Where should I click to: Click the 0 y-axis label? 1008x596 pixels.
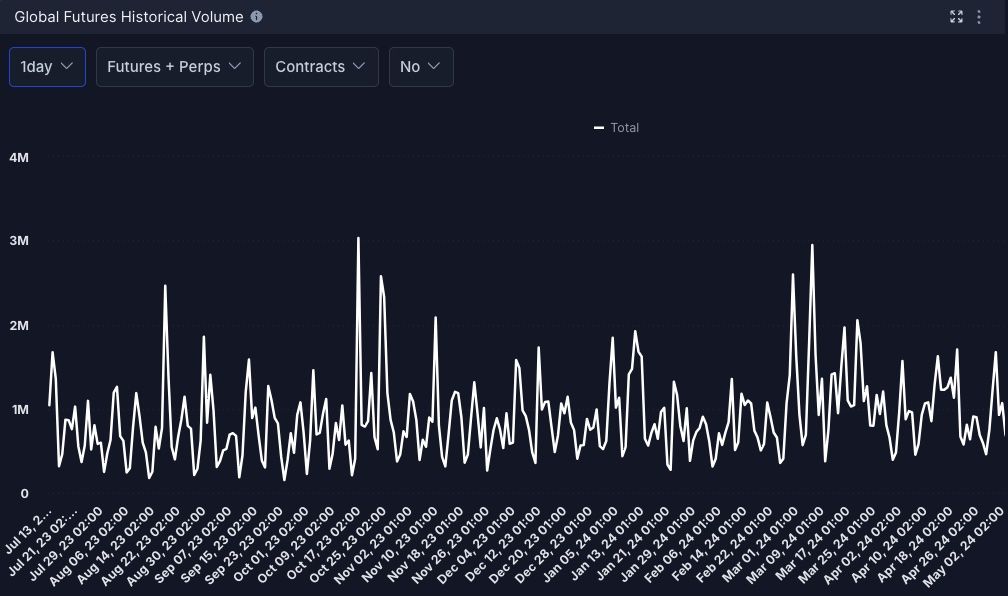pos(24,494)
